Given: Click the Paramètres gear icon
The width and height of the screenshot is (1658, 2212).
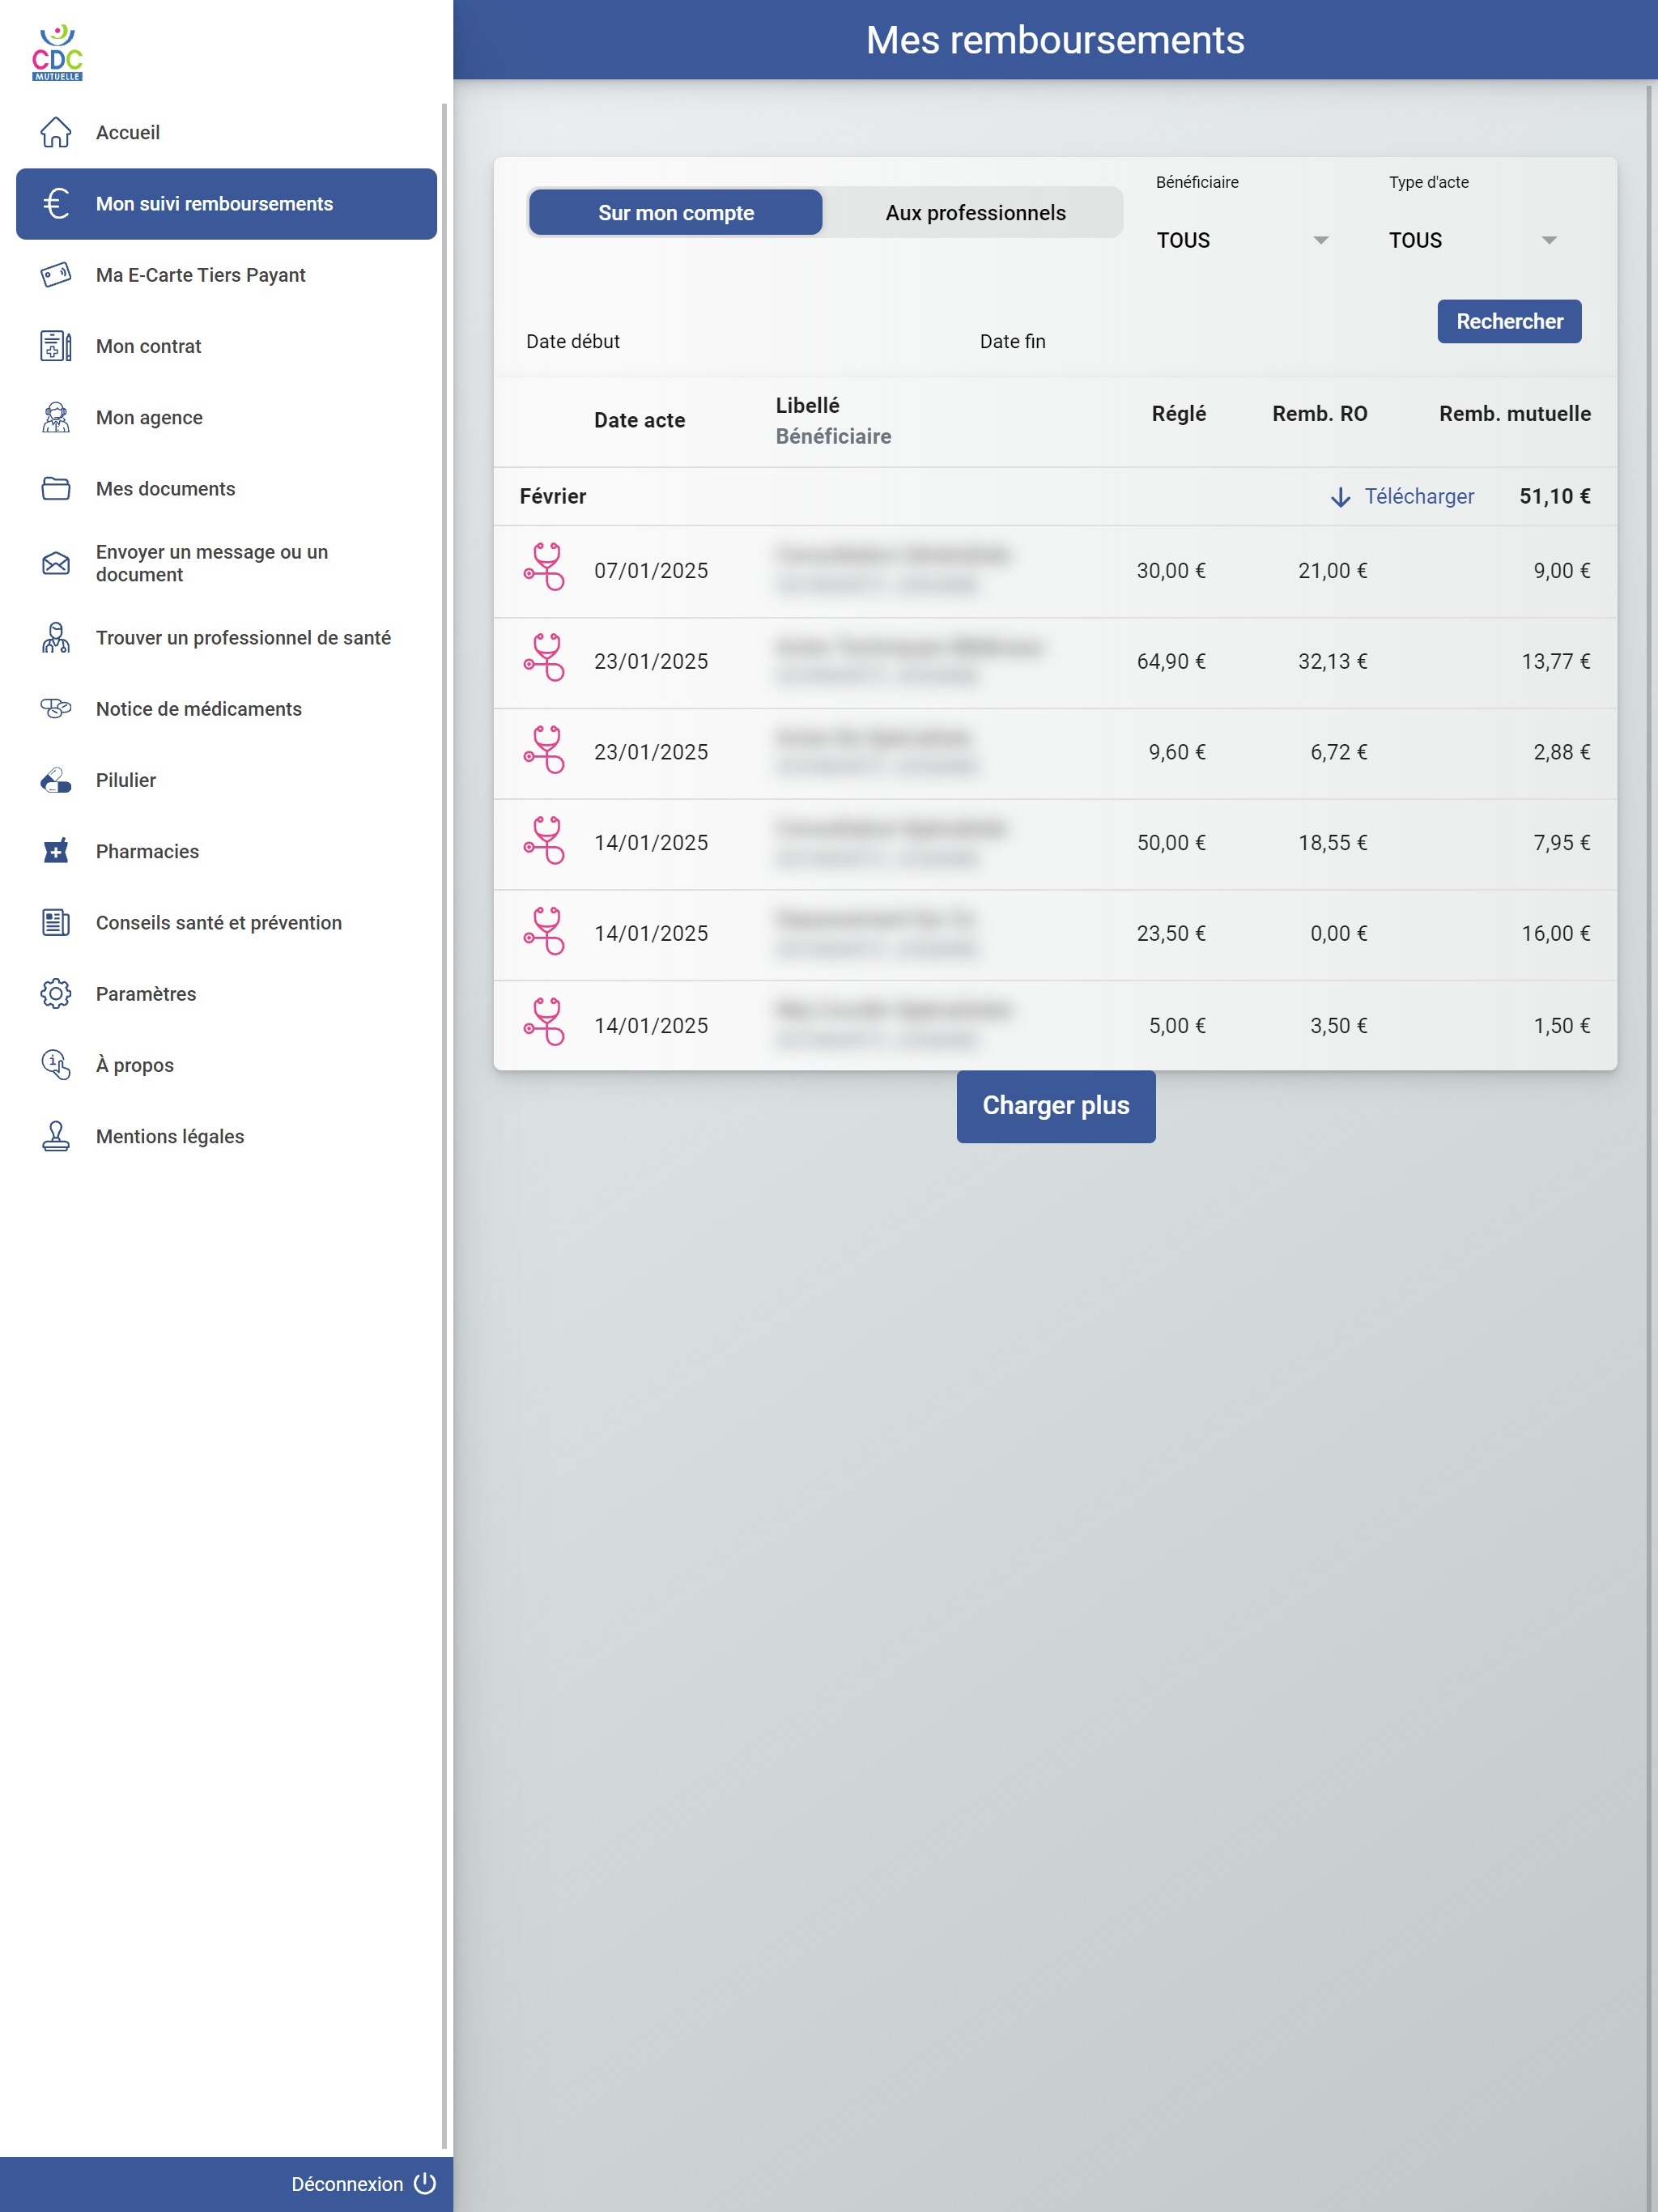Looking at the screenshot, I should (56, 993).
